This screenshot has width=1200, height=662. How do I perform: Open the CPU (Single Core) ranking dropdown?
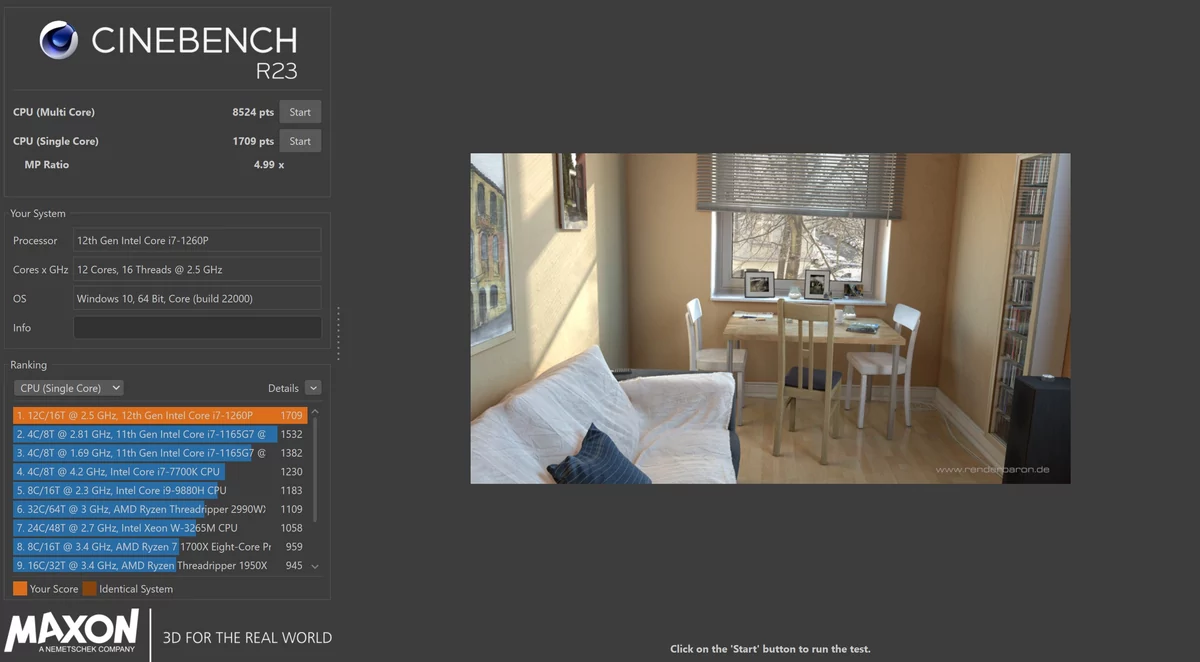click(68, 388)
